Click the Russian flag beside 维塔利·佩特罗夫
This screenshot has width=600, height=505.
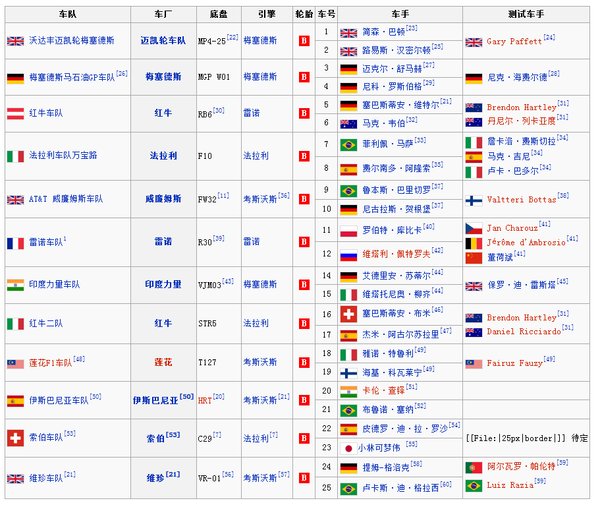coord(349,255)
